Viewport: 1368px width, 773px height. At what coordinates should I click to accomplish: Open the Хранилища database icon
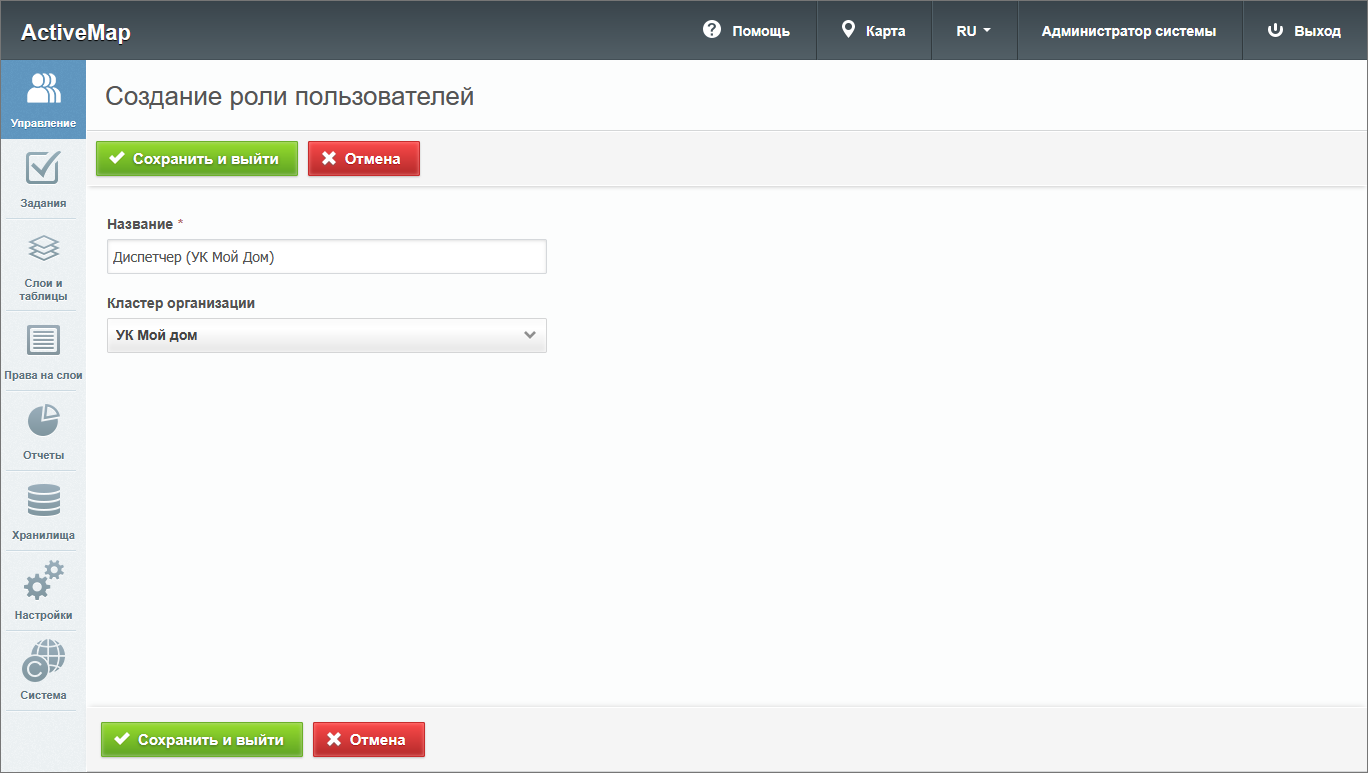pos(43,501)
